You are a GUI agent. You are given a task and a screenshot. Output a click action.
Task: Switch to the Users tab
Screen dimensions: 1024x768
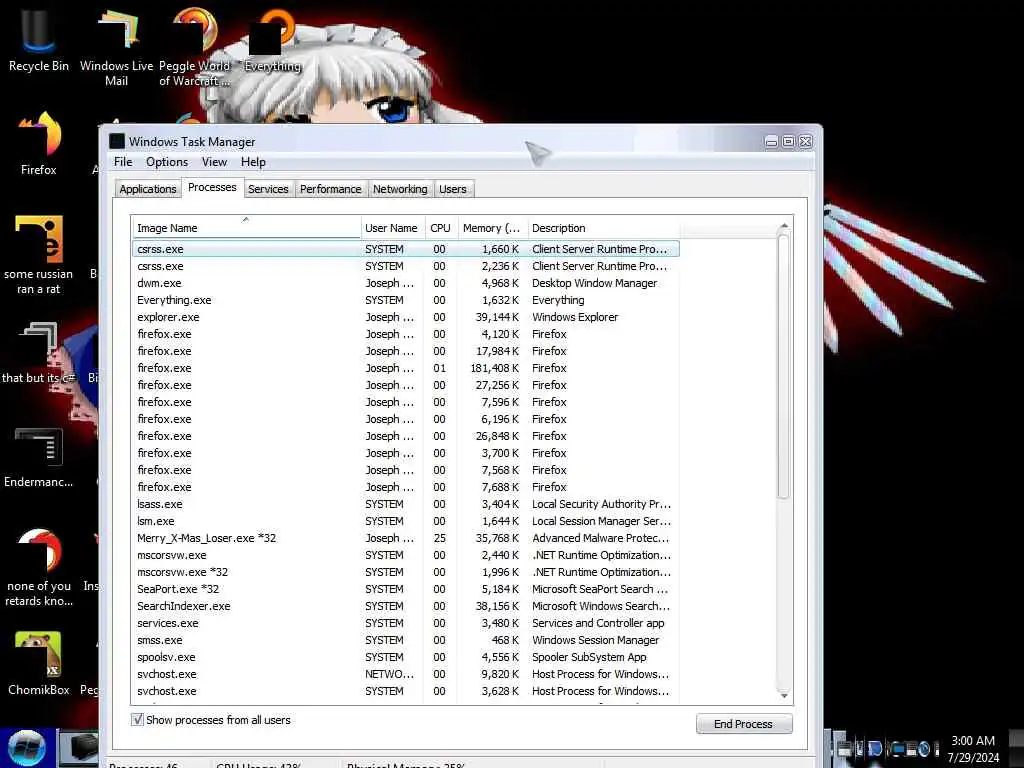pos(453,189)
